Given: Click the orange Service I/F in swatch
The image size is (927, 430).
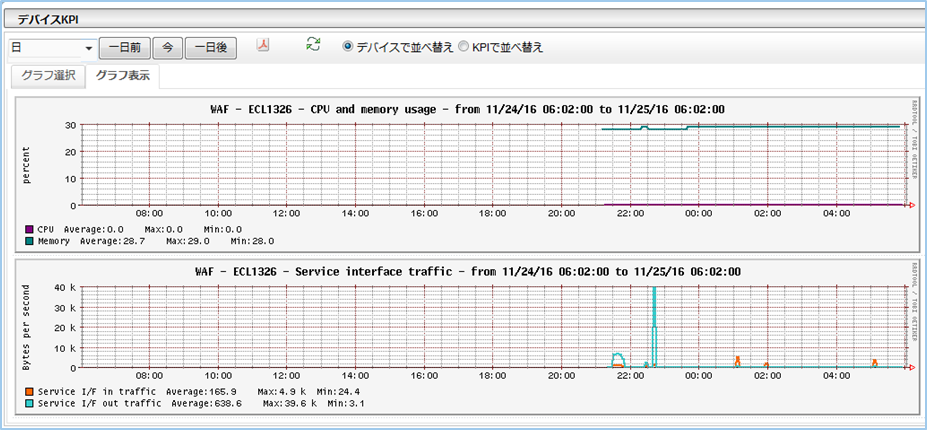Looking at the screenshot, I should [x=29, y=392].
